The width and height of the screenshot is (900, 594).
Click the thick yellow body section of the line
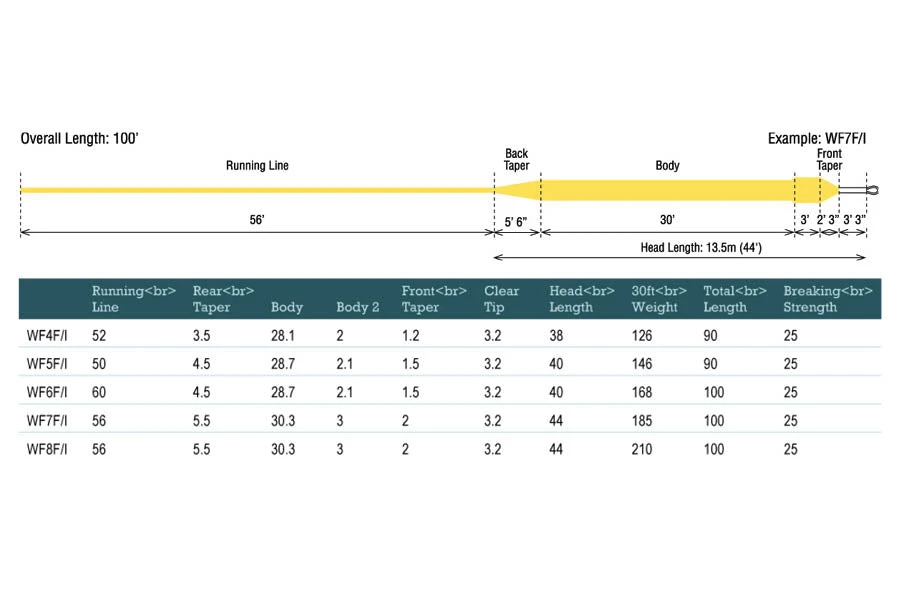click(667, 189)
